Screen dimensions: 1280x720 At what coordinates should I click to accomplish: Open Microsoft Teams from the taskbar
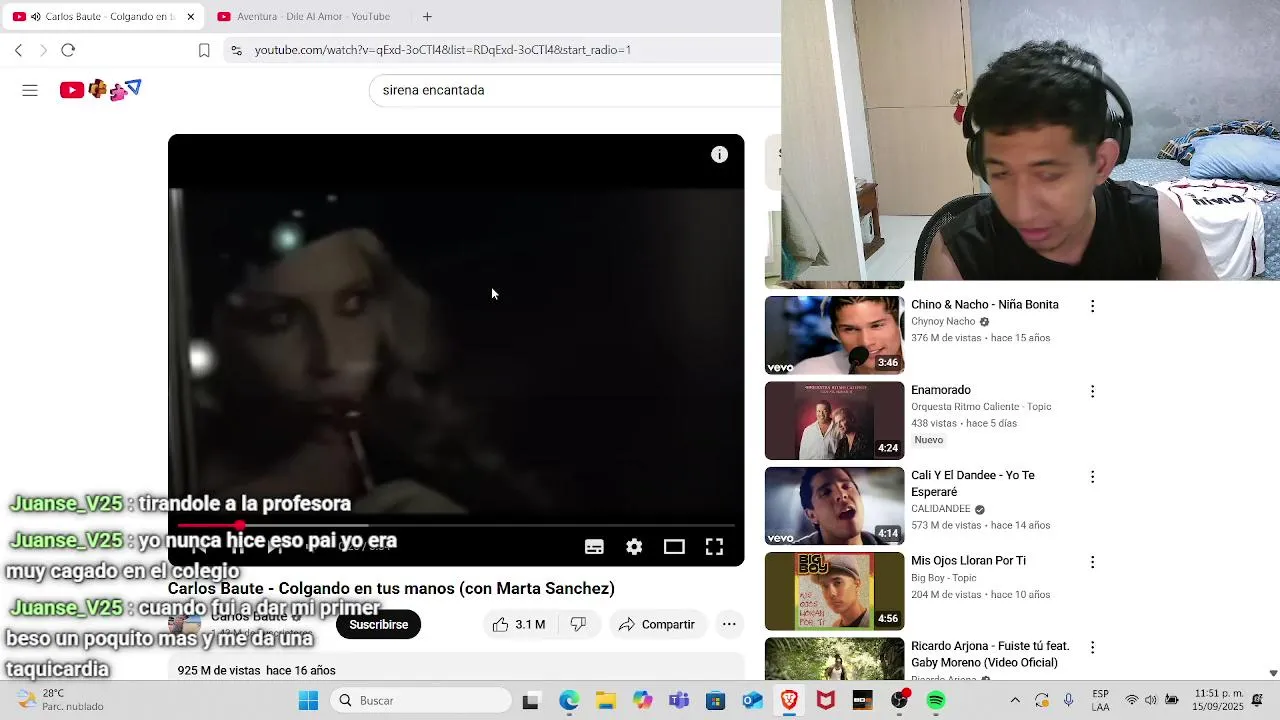pyautogui.click(x=679, y=701)
